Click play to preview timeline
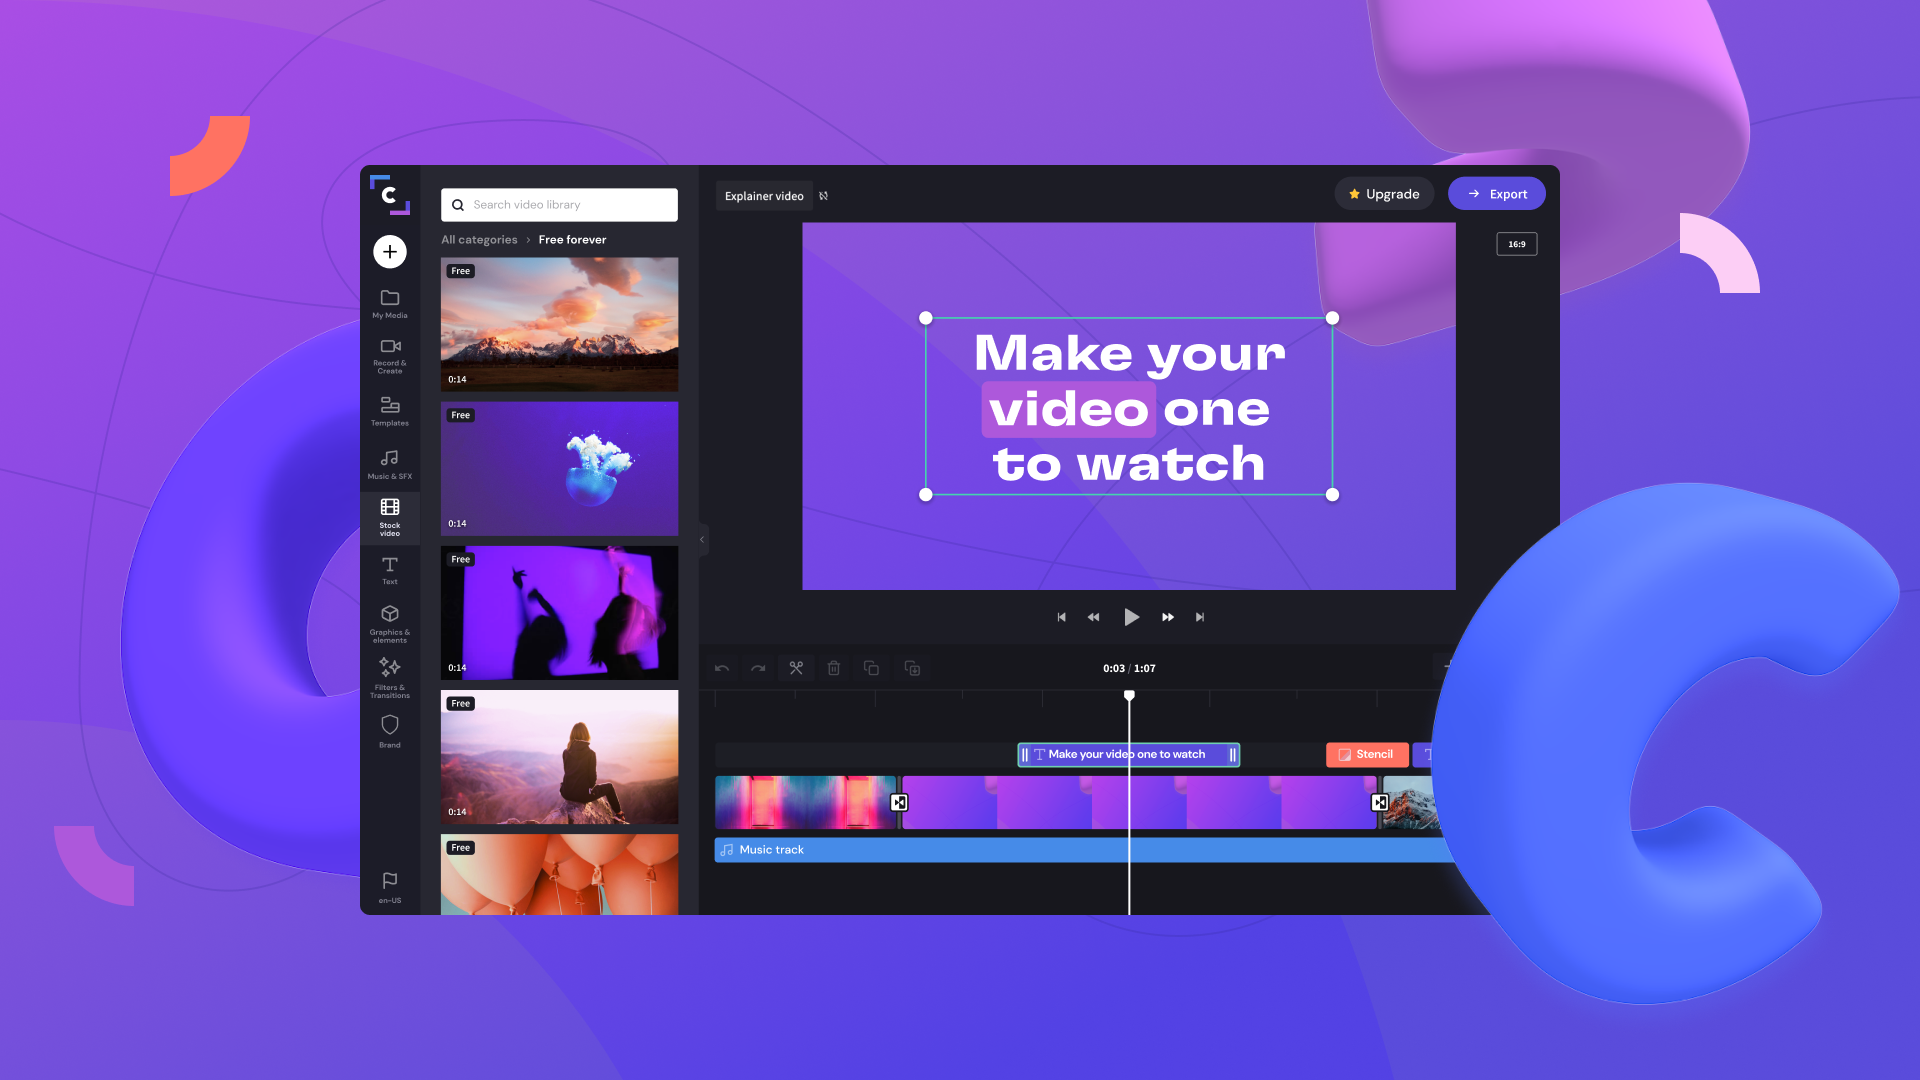The width and height of the screenshot is (1920, 1080). tap(1130, 616)
